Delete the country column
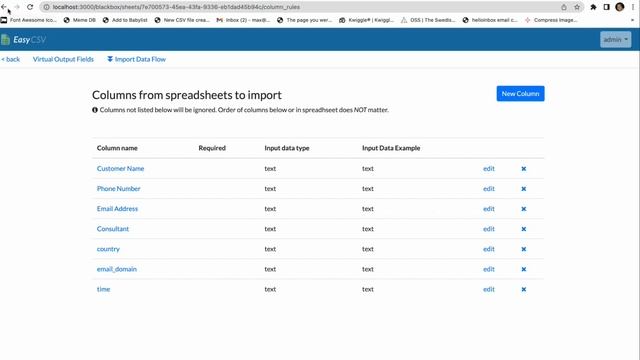Viewport: 640px width, 360px height. point(524,249)
